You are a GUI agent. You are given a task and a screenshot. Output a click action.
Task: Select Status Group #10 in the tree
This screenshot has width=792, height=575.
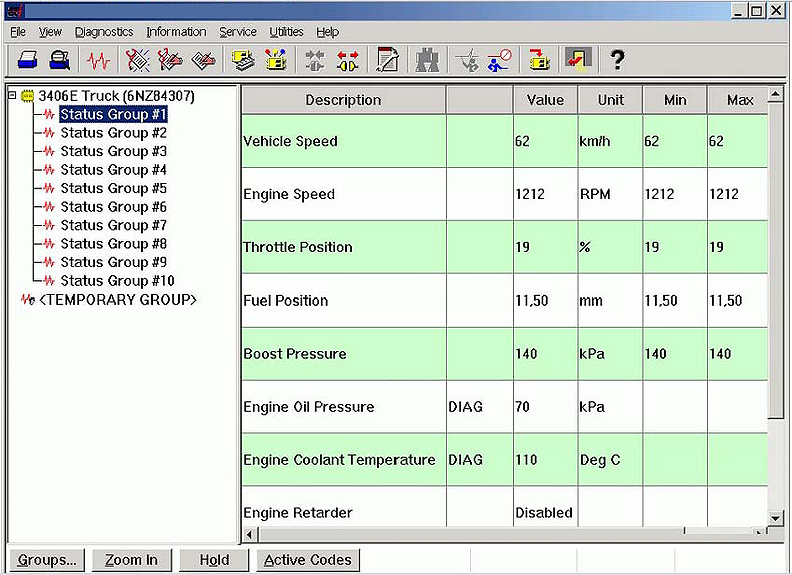tap(117, 280)
